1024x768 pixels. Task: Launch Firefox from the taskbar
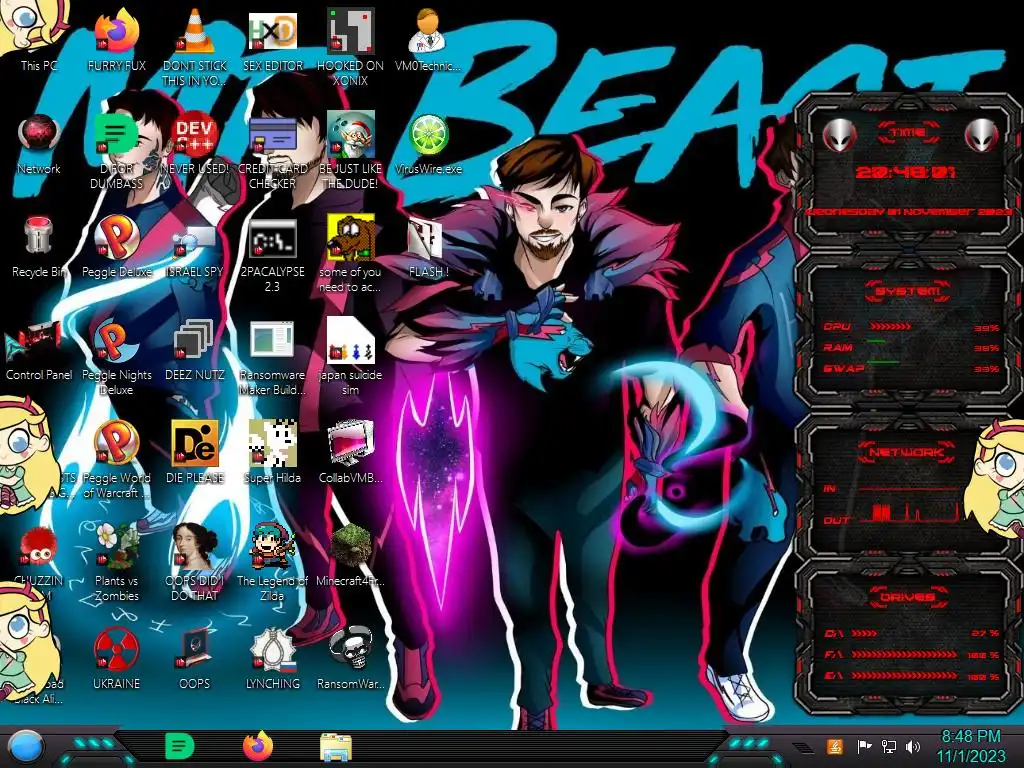pos(258,746)
